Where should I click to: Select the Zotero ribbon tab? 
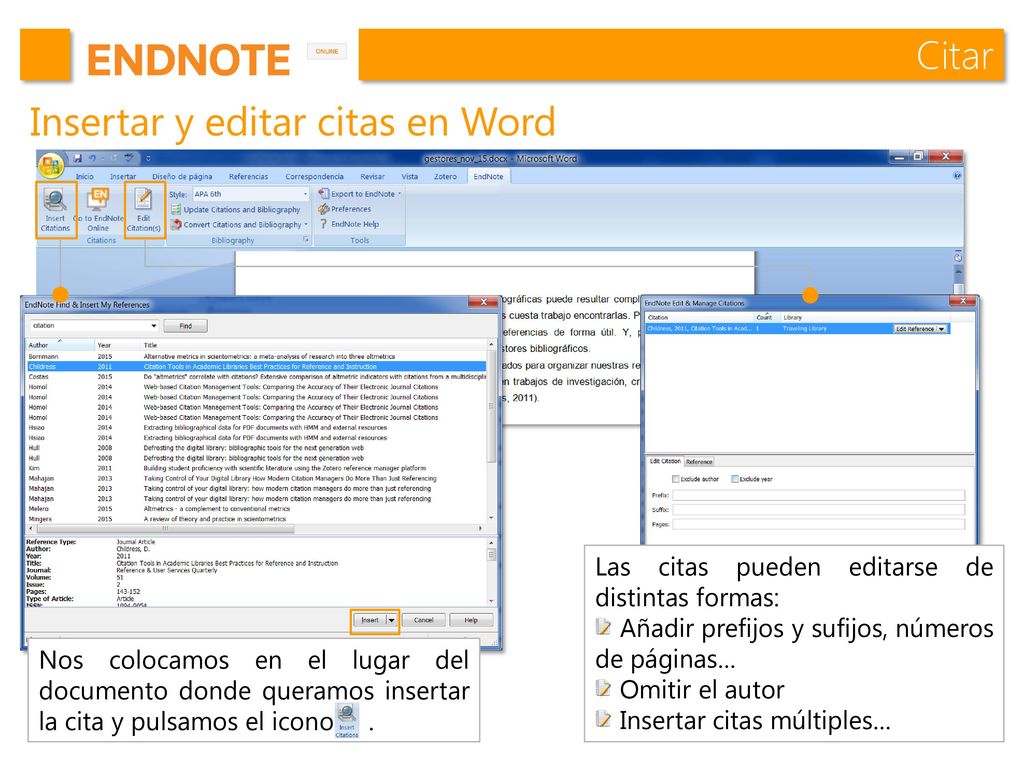445,177
